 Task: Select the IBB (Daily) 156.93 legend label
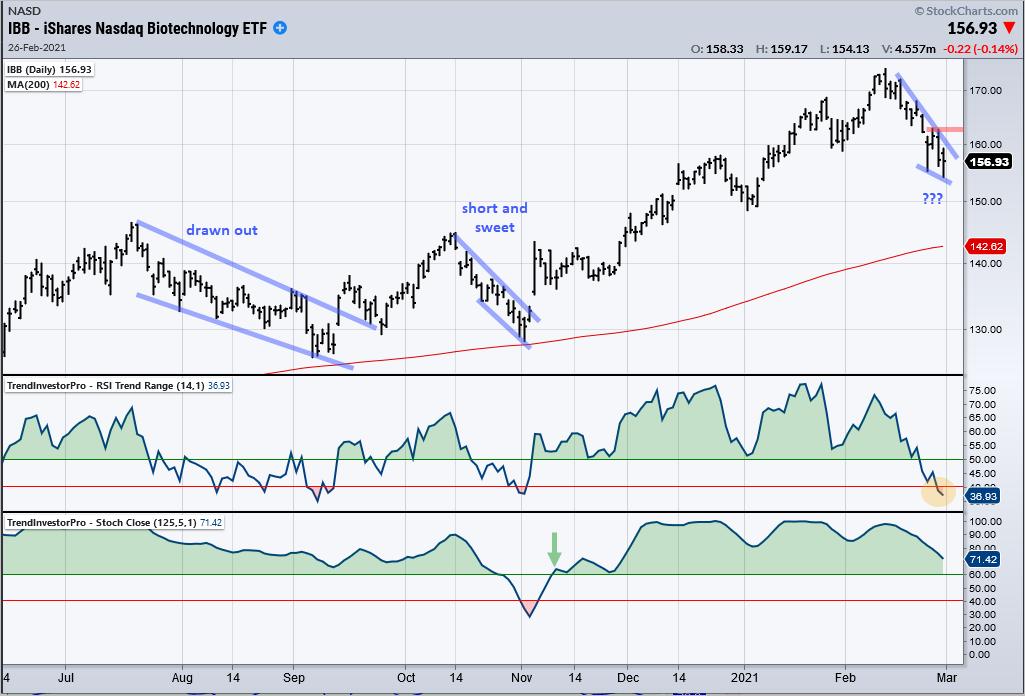point(43,70)
